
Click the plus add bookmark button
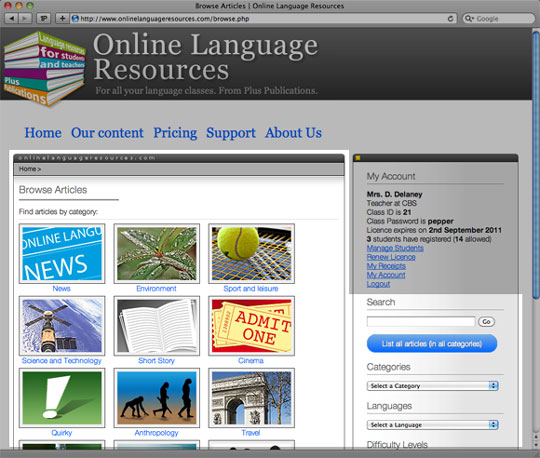62,18
